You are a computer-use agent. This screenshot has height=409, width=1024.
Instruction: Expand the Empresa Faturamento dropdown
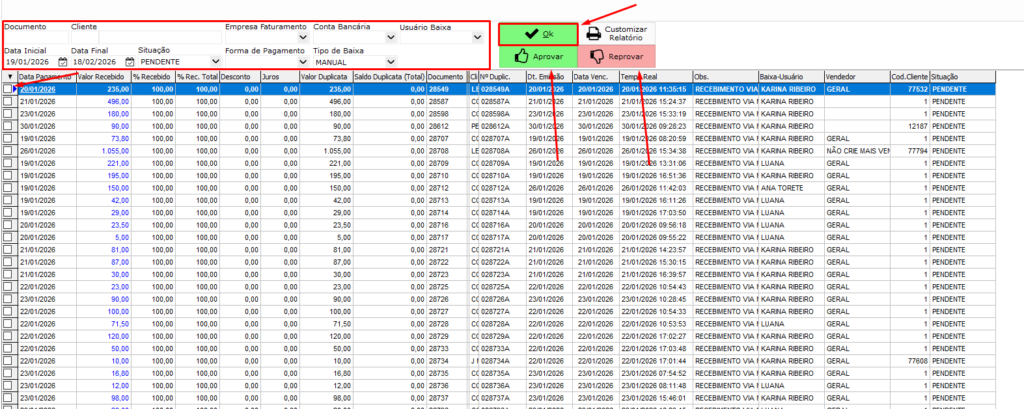click(303, 37)
